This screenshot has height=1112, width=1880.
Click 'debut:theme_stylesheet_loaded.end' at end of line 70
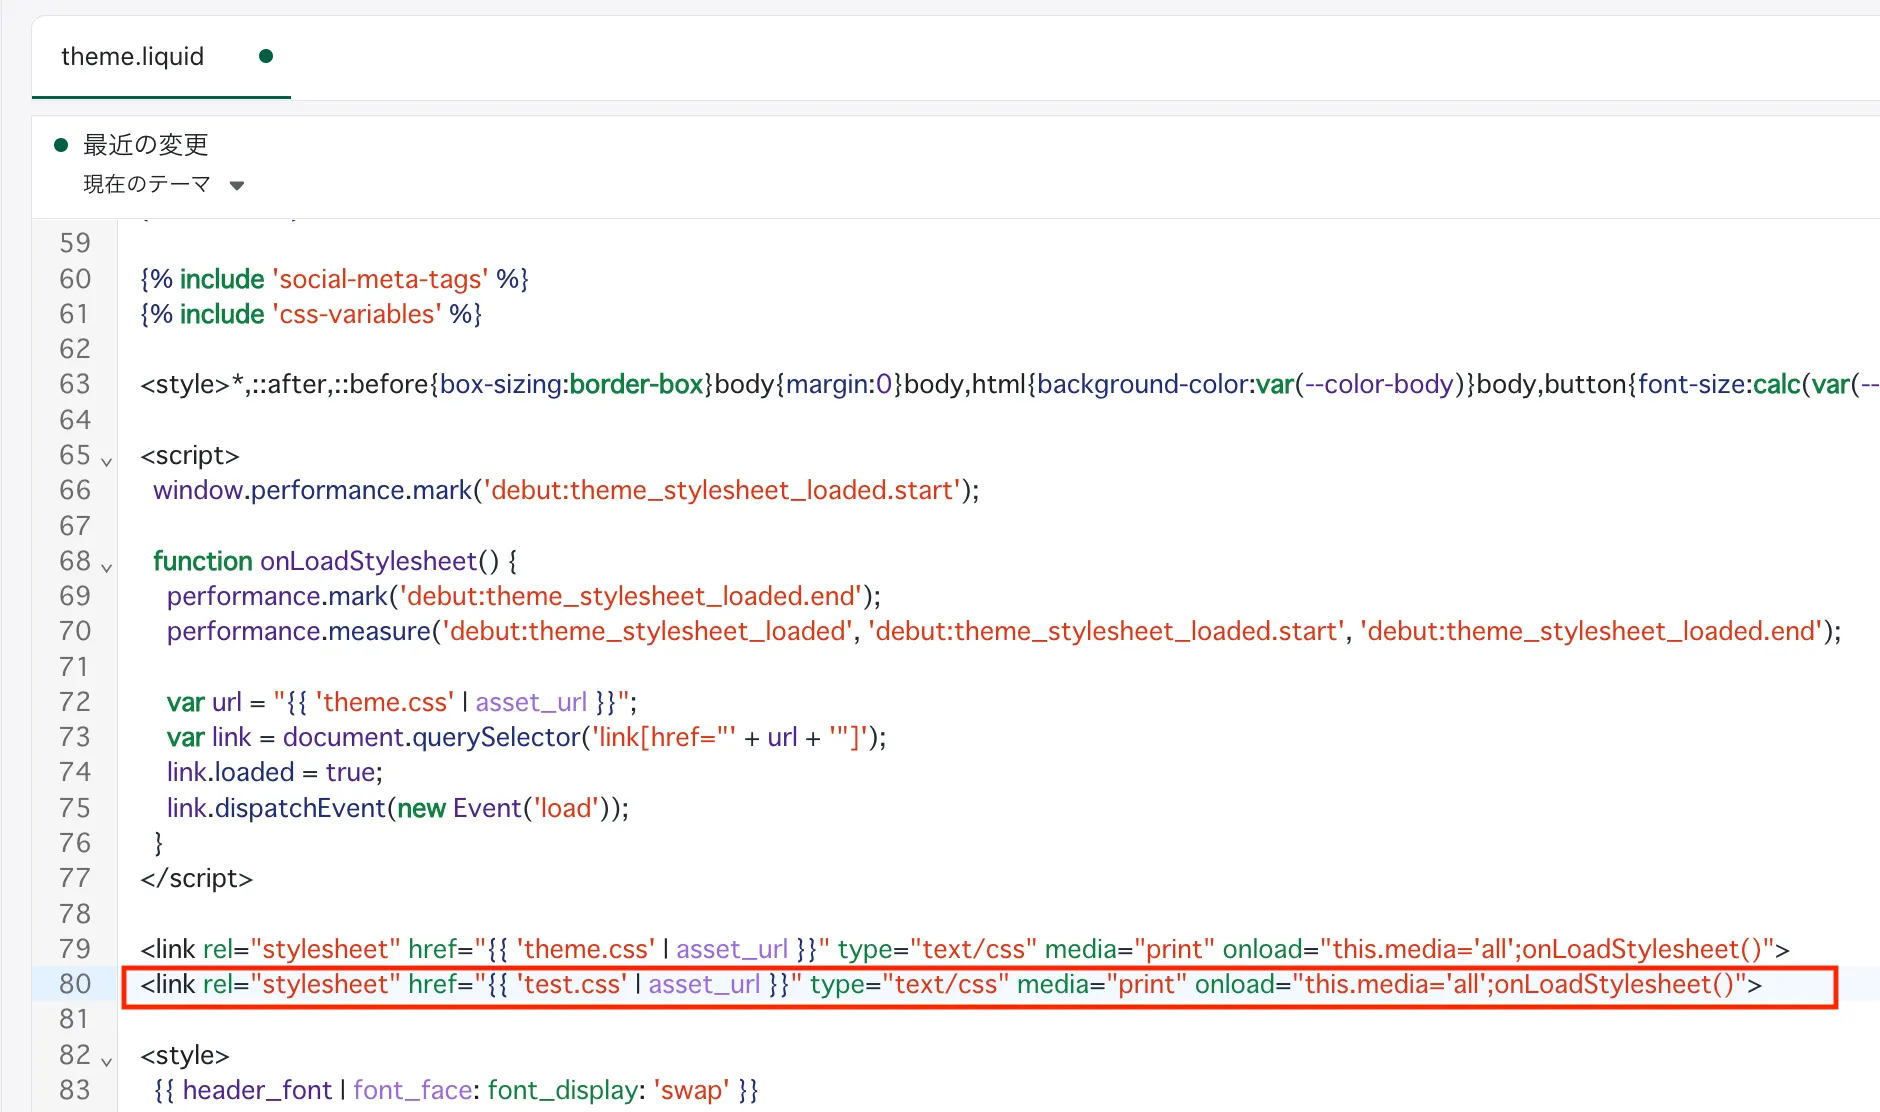[1592, 631]
